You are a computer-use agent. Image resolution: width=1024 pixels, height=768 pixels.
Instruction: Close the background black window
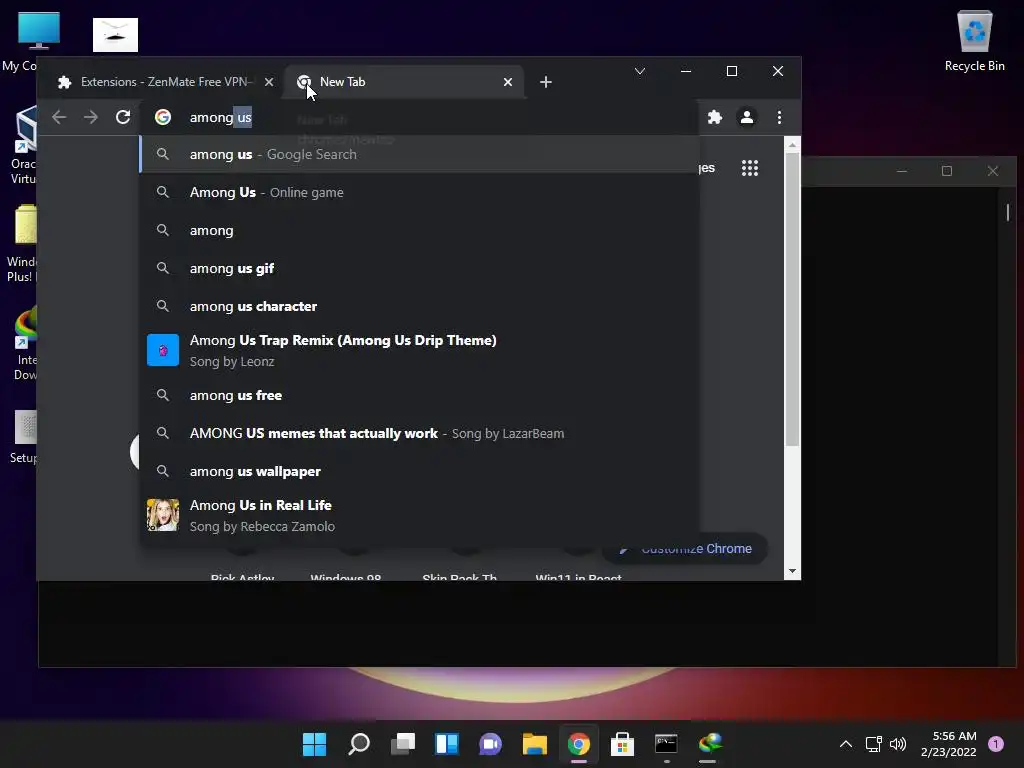[x=993, y=171]
